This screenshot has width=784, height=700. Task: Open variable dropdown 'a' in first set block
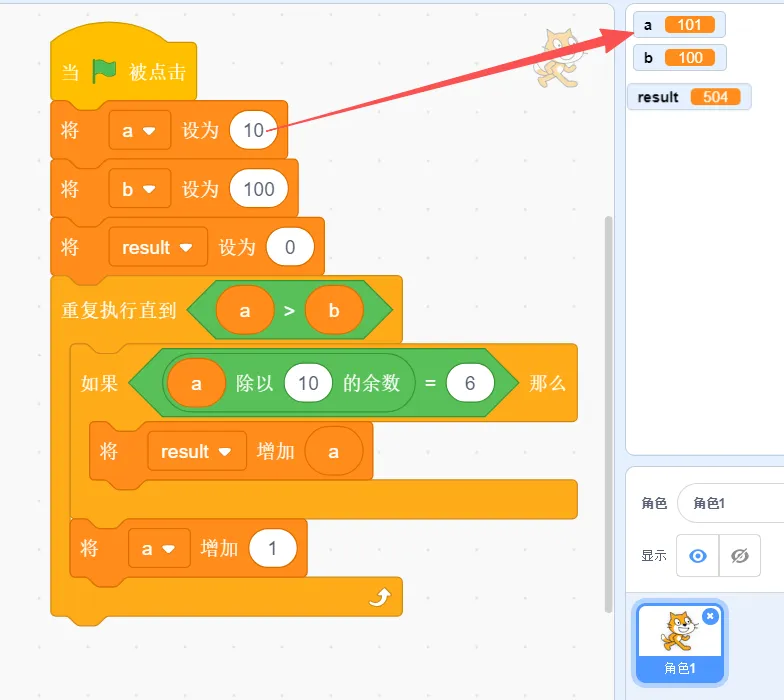coord(140,130)
